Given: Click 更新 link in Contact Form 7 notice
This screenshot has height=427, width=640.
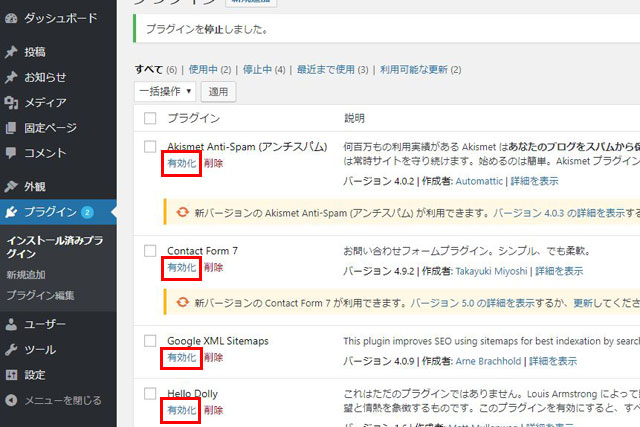Looking at the screenshot, I should [x=584, y=303].
